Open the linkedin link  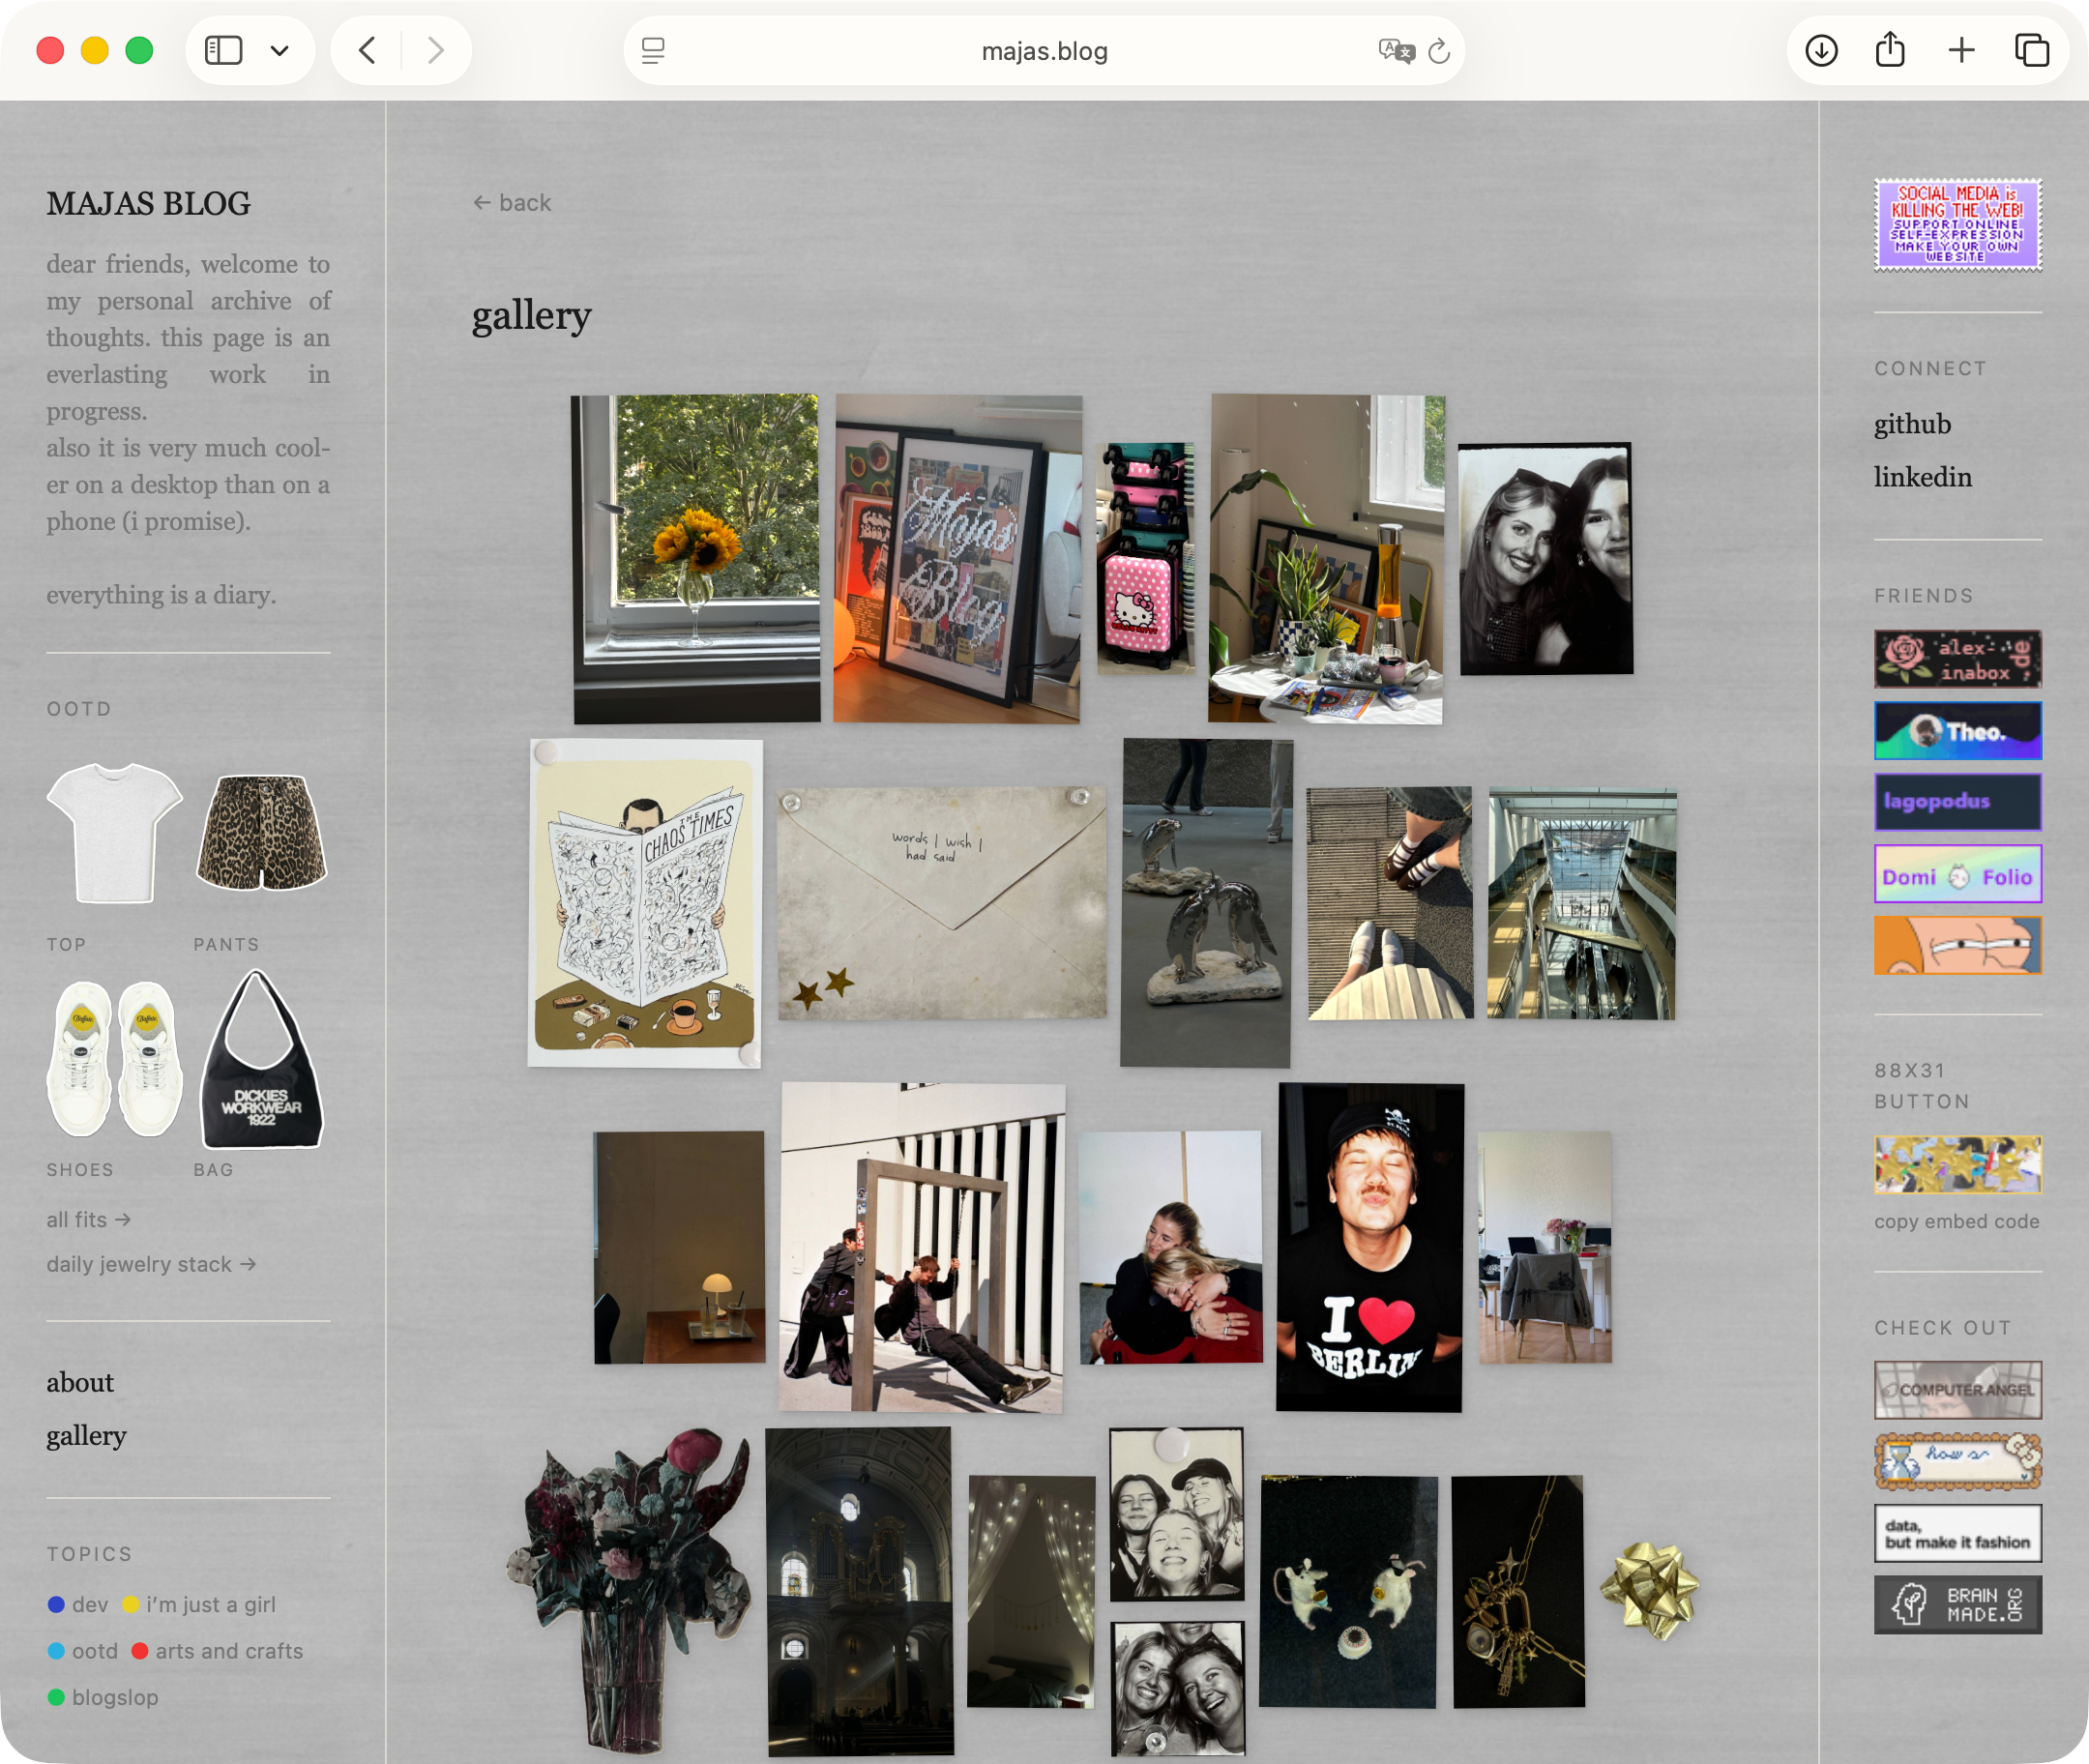1923,477
